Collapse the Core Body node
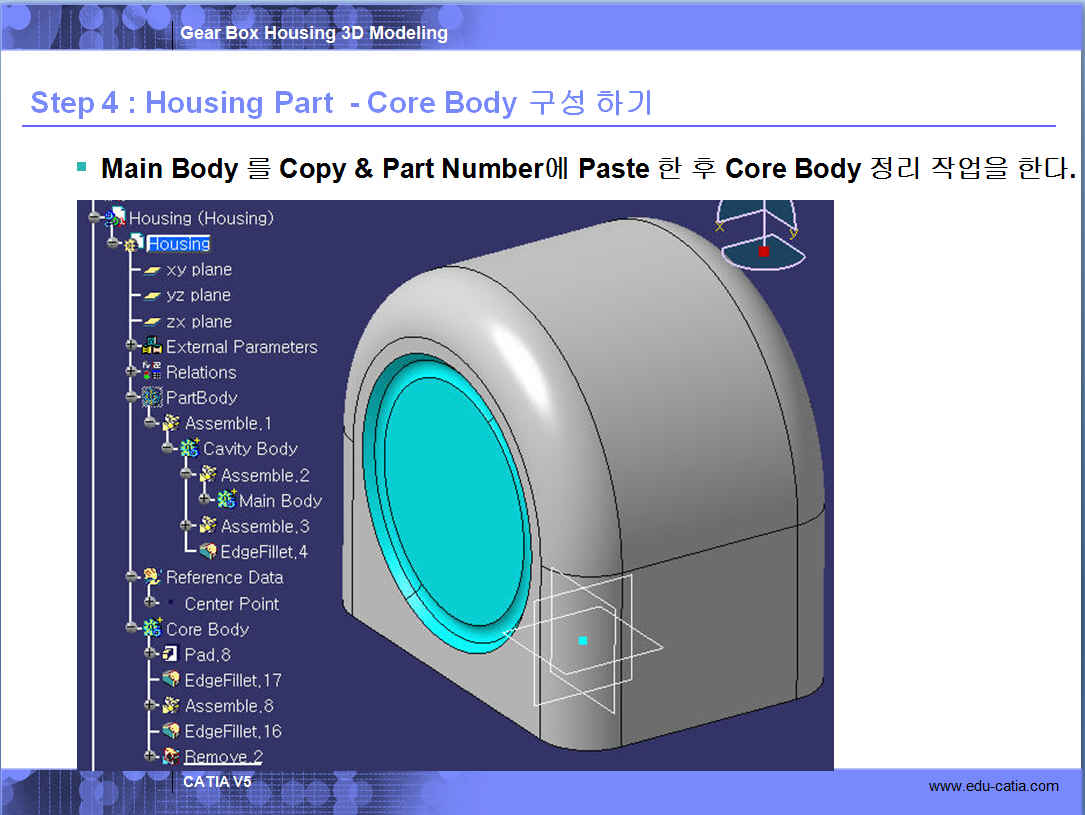1085x815 pixels. [131, 629]
